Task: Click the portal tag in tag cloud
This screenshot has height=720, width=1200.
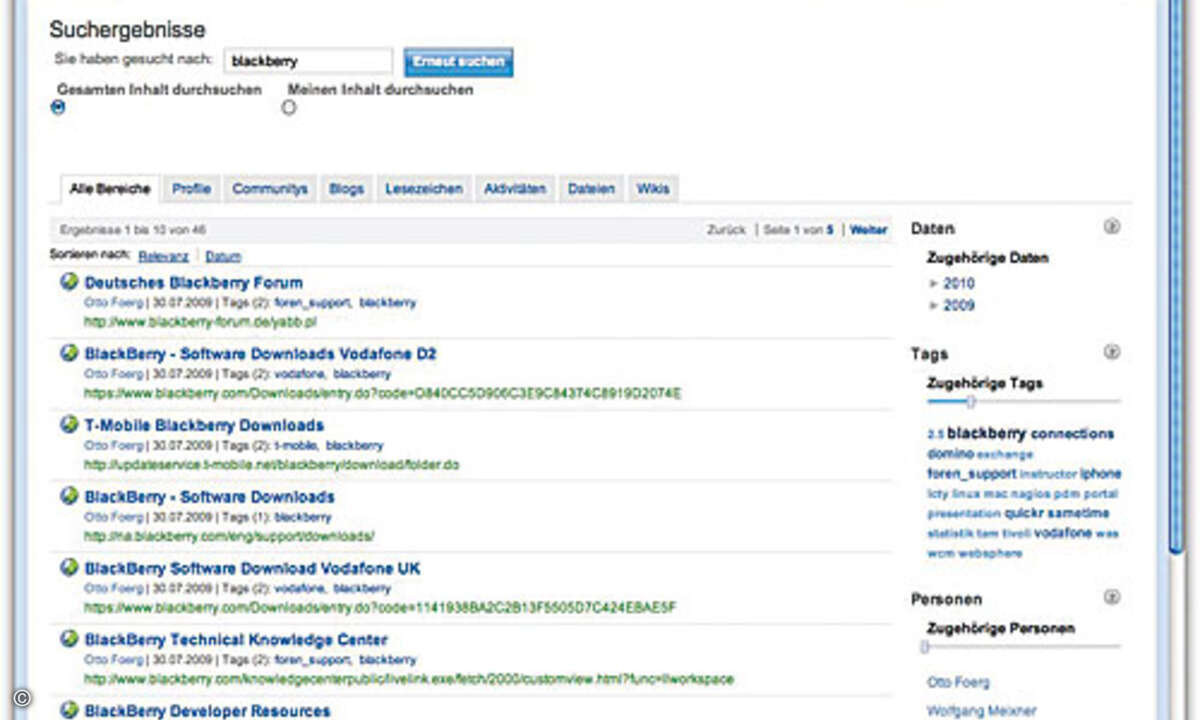Action: (1102, 494)
